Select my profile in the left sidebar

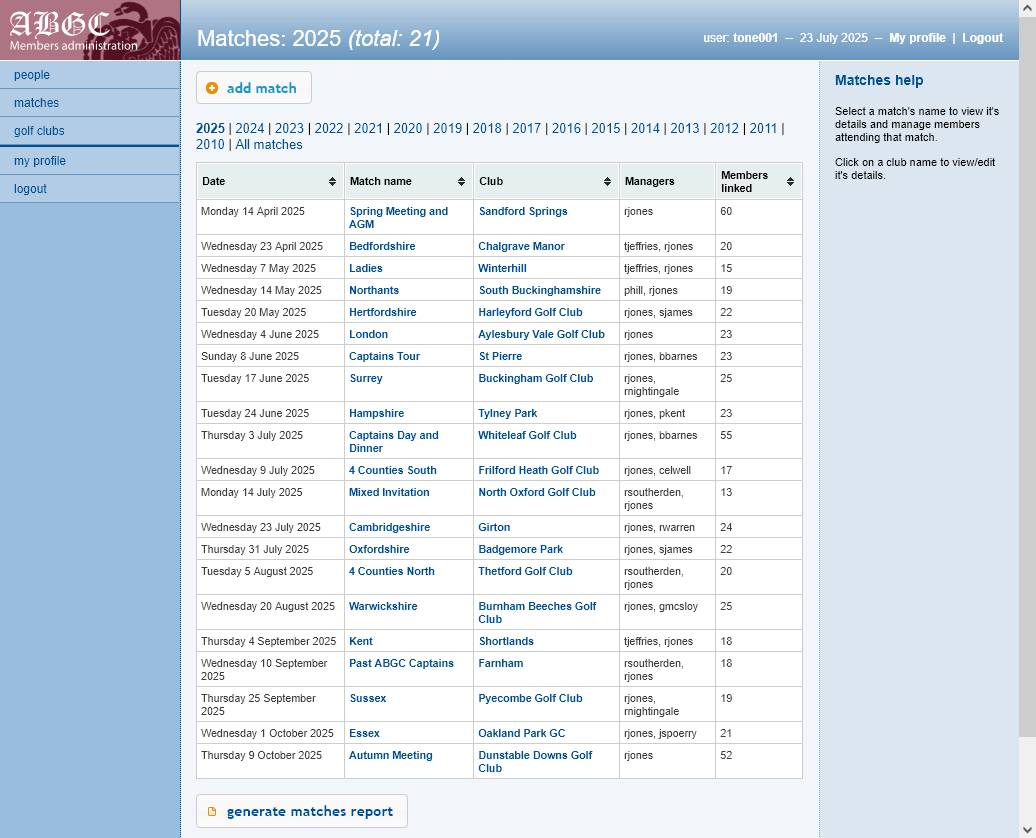click(x=38, y=160)
